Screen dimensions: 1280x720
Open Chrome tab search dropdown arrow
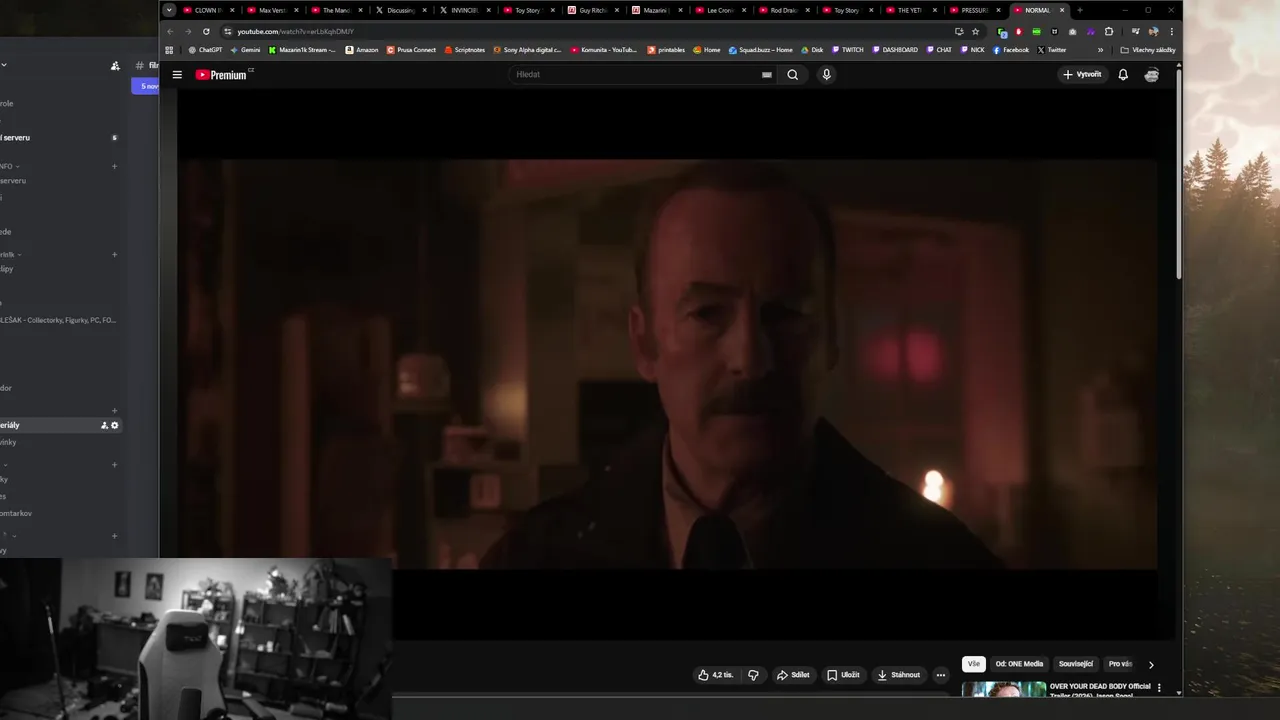(x=169, y=10)
